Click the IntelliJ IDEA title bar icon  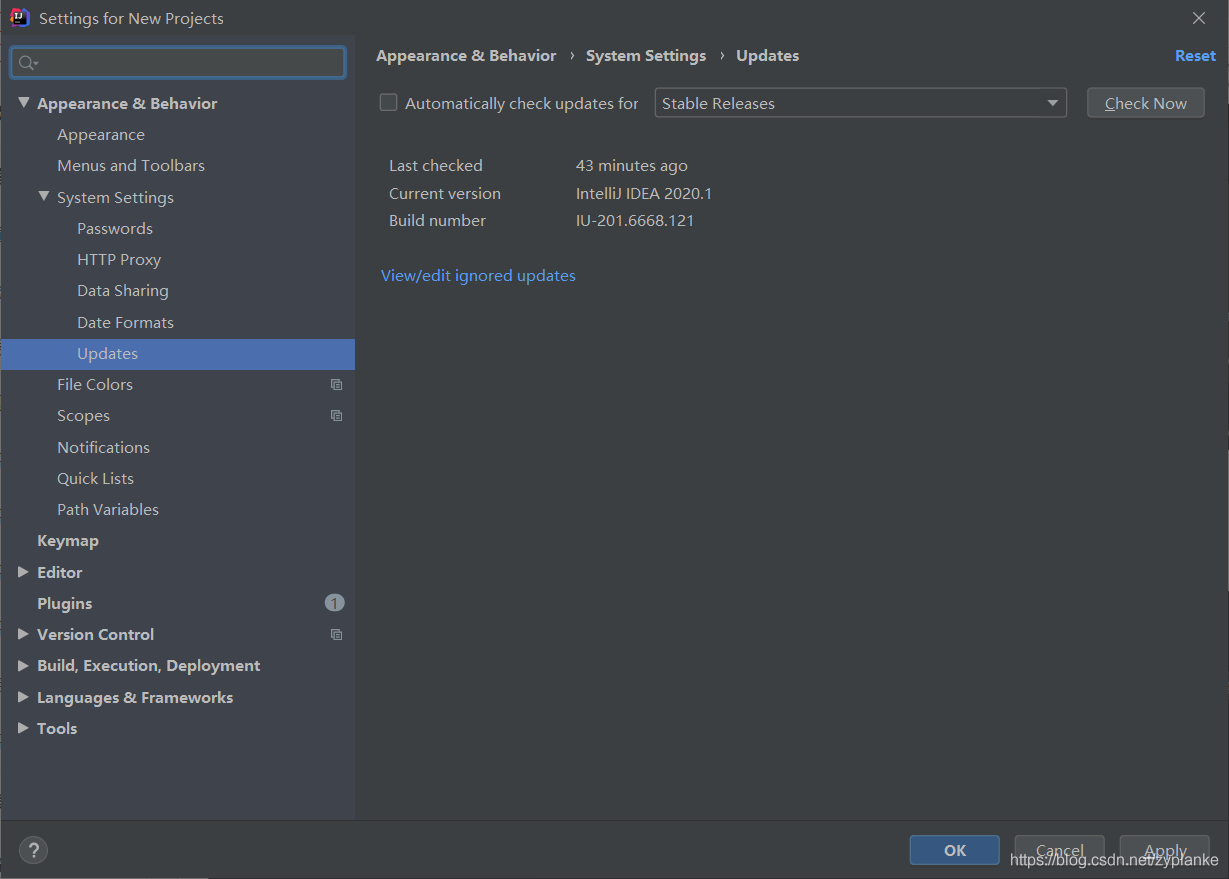[19, 17]
